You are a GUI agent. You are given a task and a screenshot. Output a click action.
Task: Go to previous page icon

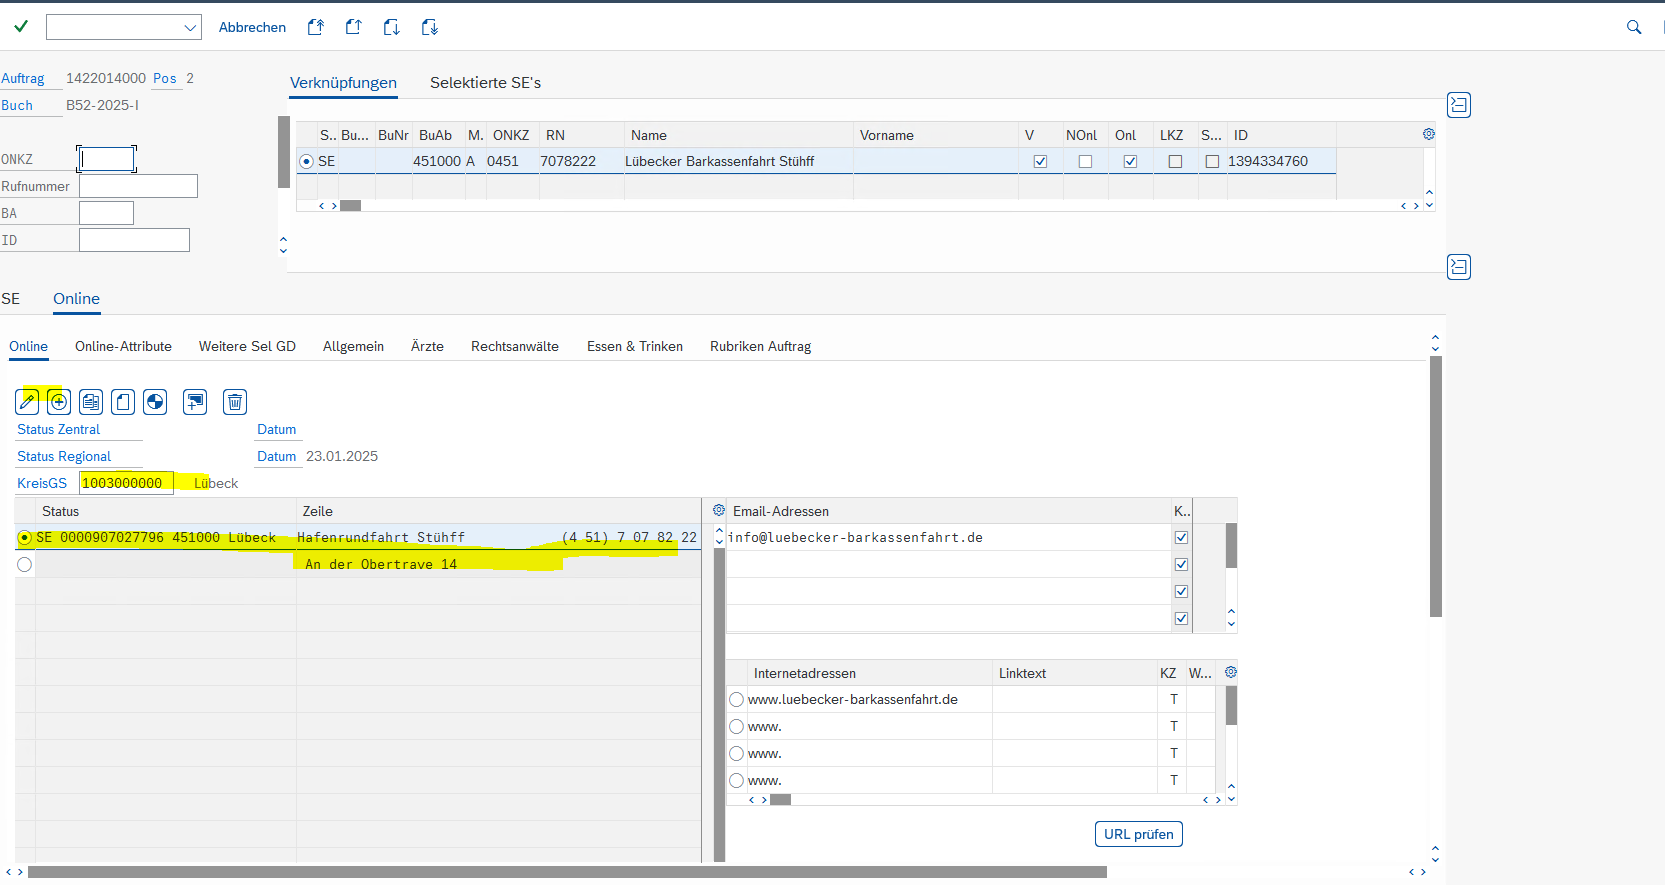click(x=353, y=27)
